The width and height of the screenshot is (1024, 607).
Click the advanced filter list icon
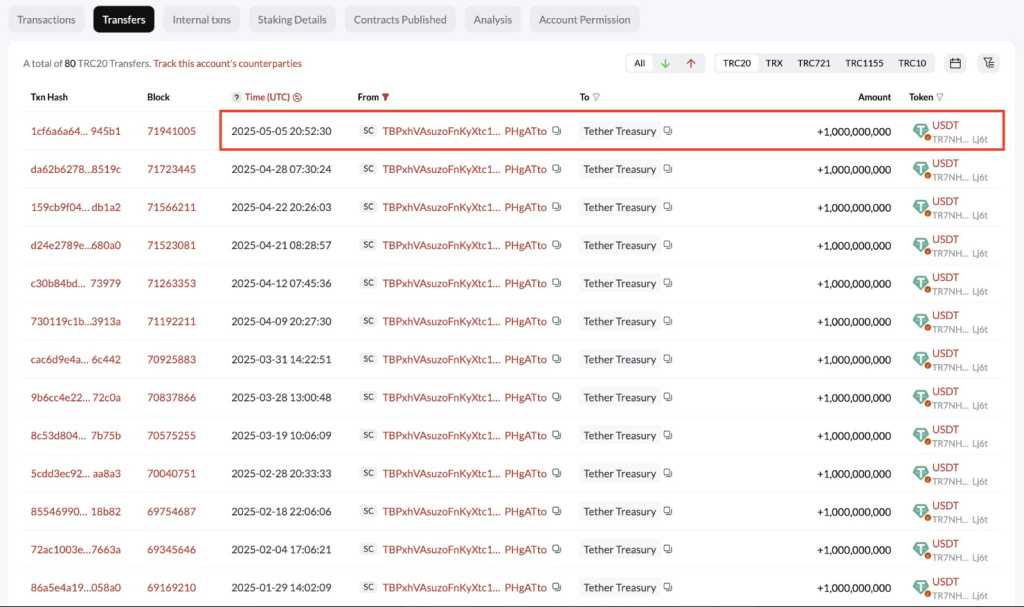point(988,63)
